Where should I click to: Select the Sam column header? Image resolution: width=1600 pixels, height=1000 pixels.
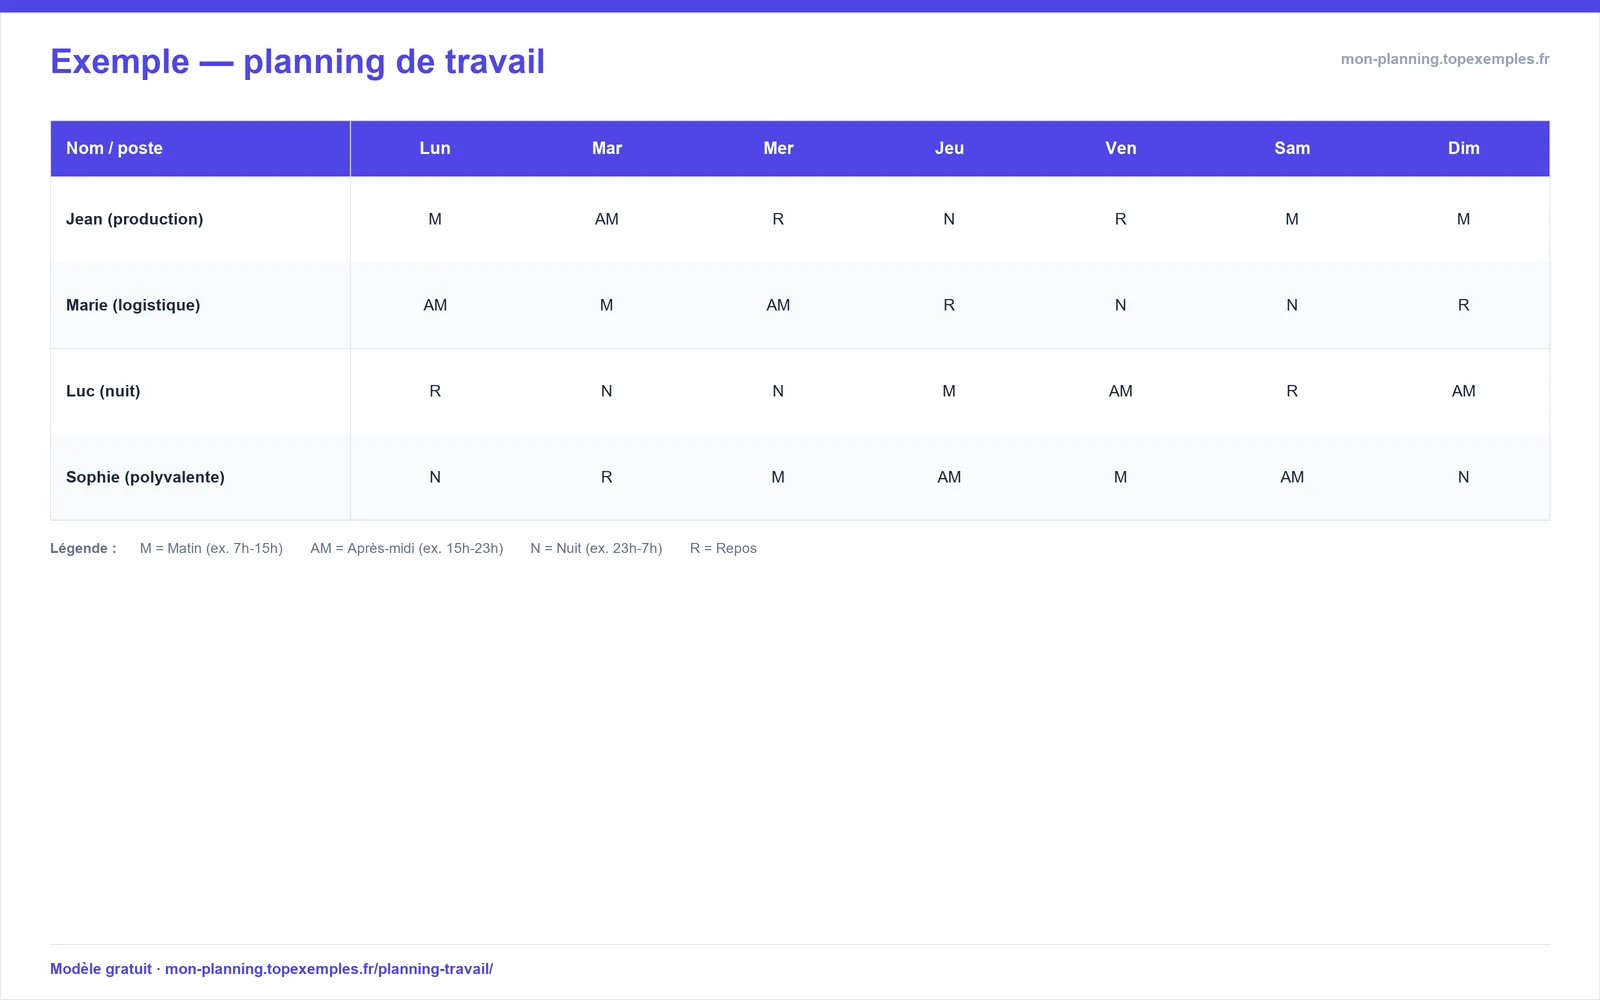click(1292, 148)
